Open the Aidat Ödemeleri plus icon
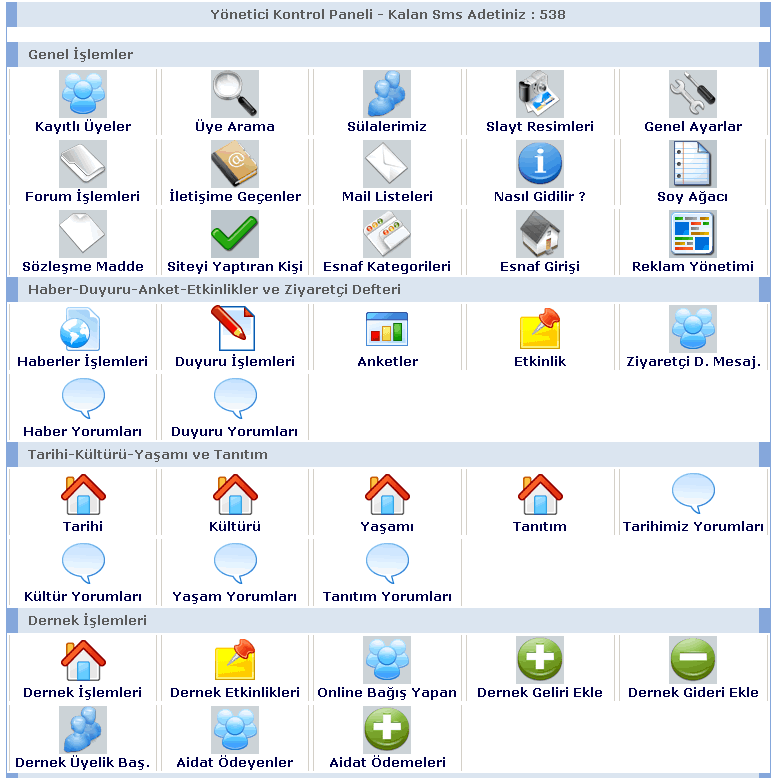This screenshot has height=778, width=775. click(x=387, y=730)
